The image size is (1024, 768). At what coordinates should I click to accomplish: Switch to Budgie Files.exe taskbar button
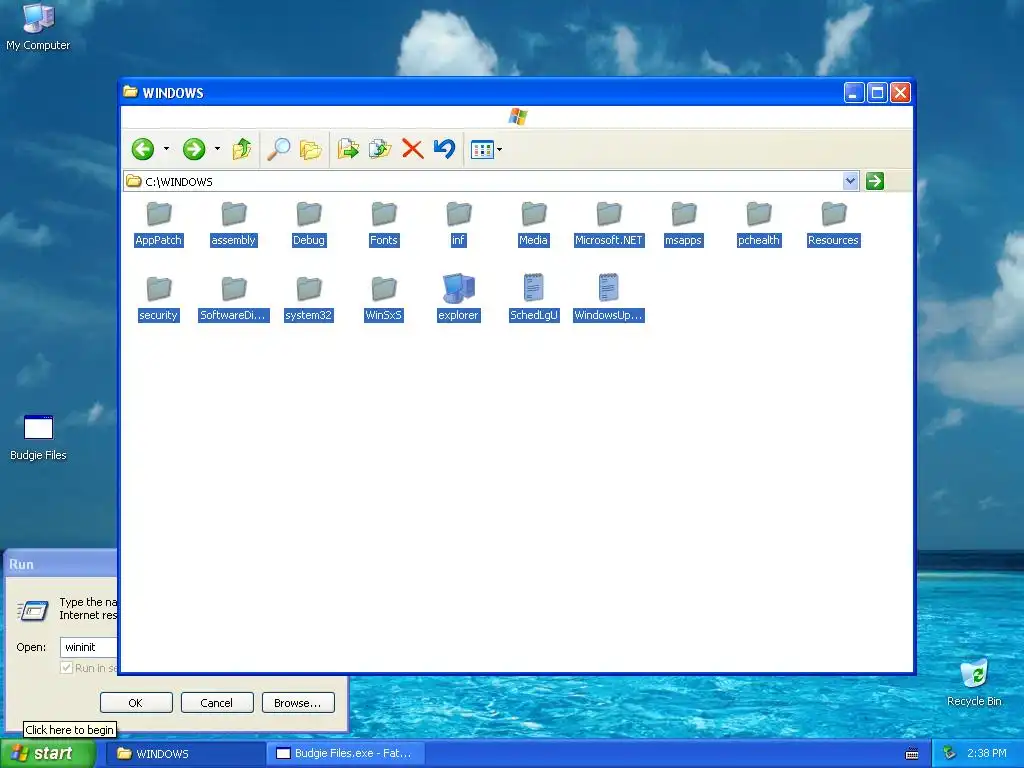[x=346, y=754]
